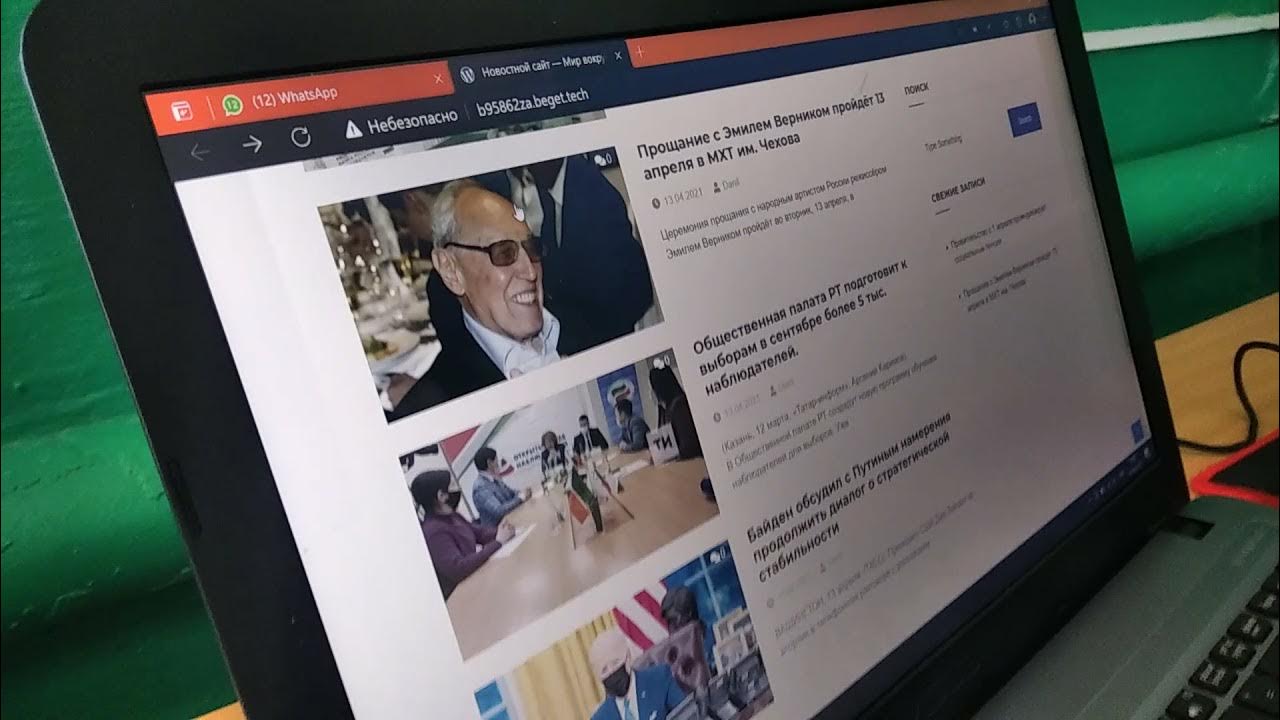Click excerpt text Церемония прощания с народным артистом
The image size is (1280, 720).
pos(774,215)
